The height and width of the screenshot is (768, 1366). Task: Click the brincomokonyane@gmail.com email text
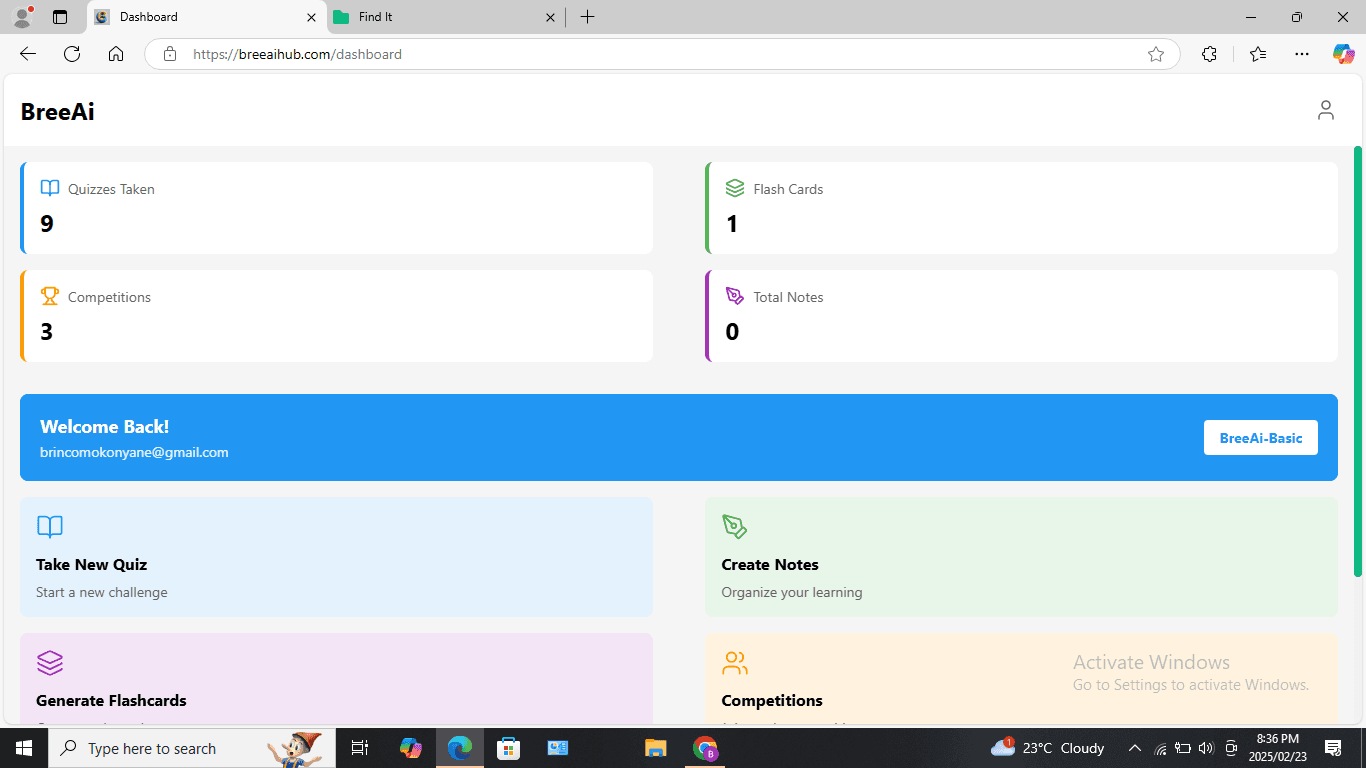134,452
